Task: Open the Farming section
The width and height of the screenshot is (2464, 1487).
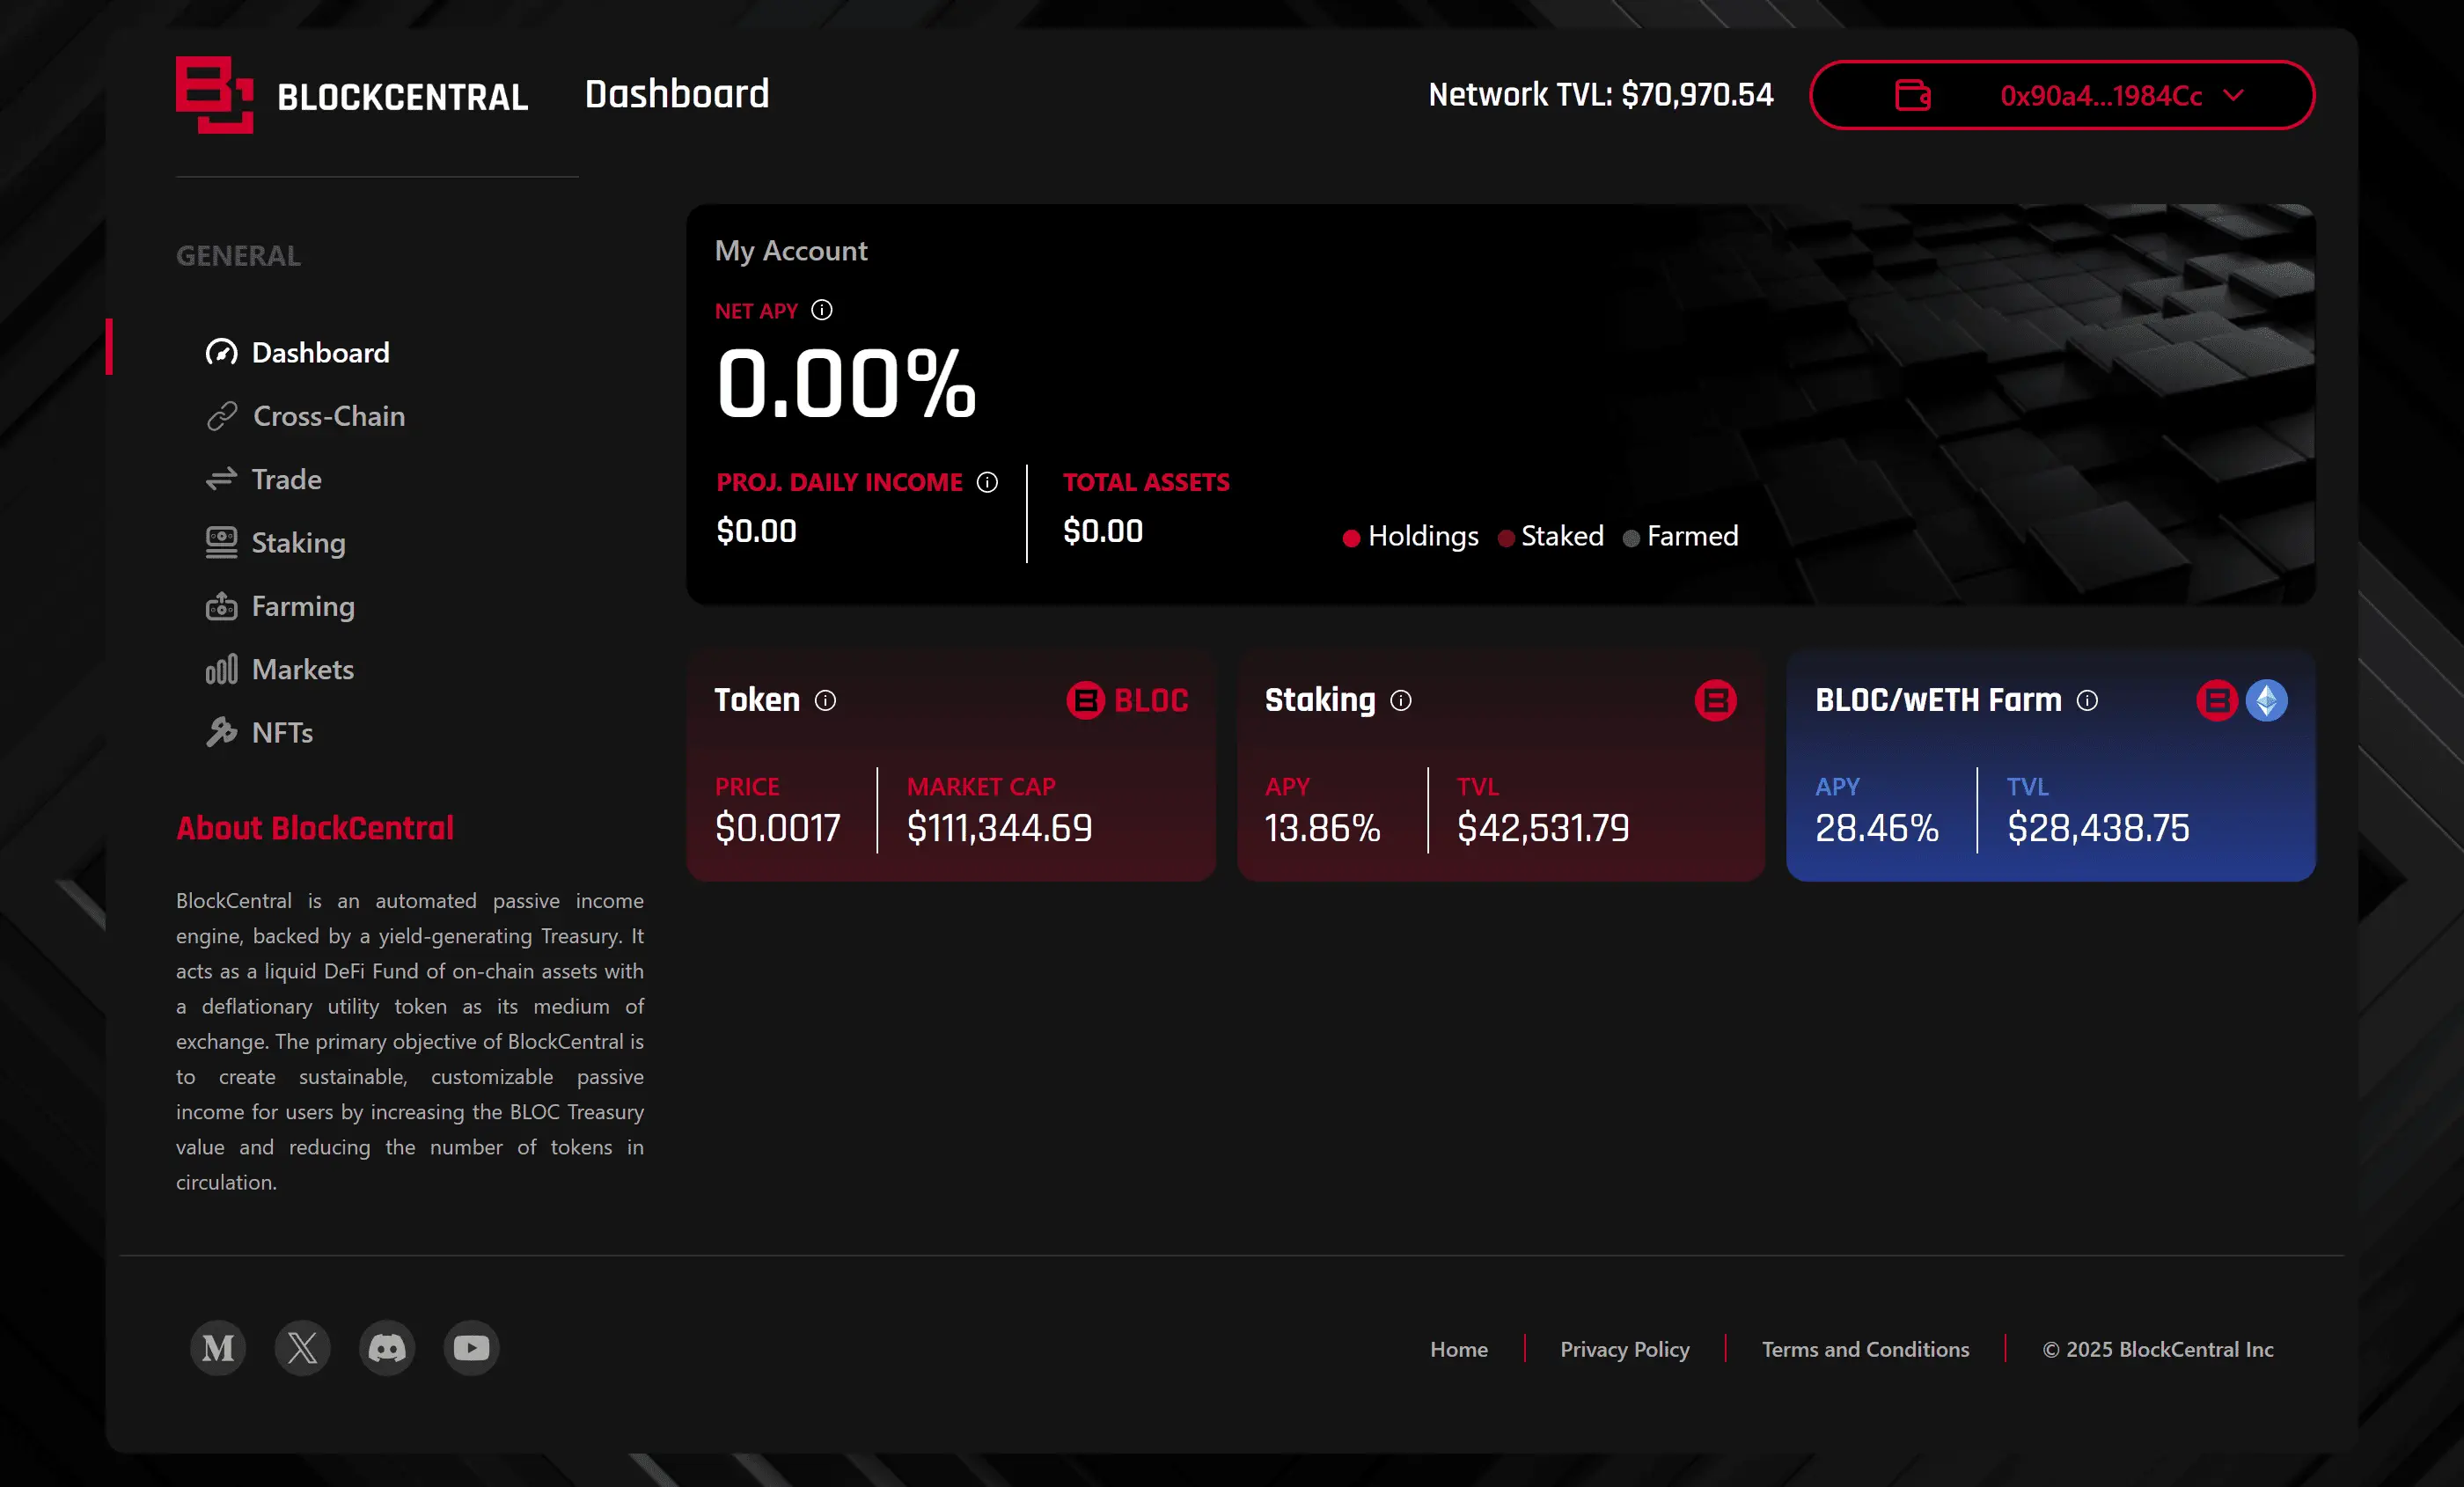Action: (221, 606)
